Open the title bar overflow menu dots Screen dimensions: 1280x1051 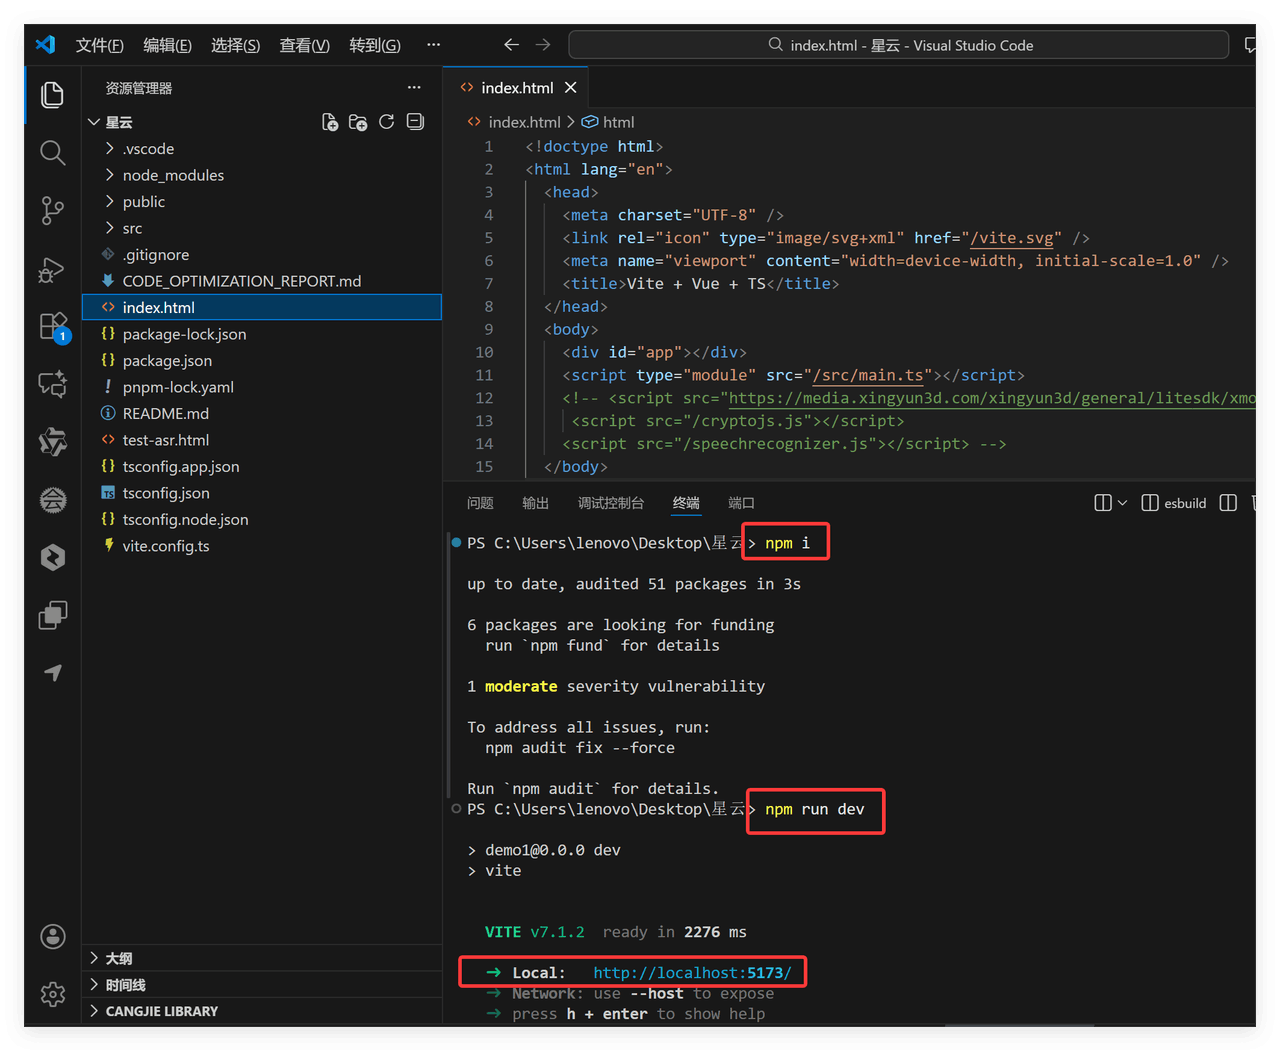[433, 45]
